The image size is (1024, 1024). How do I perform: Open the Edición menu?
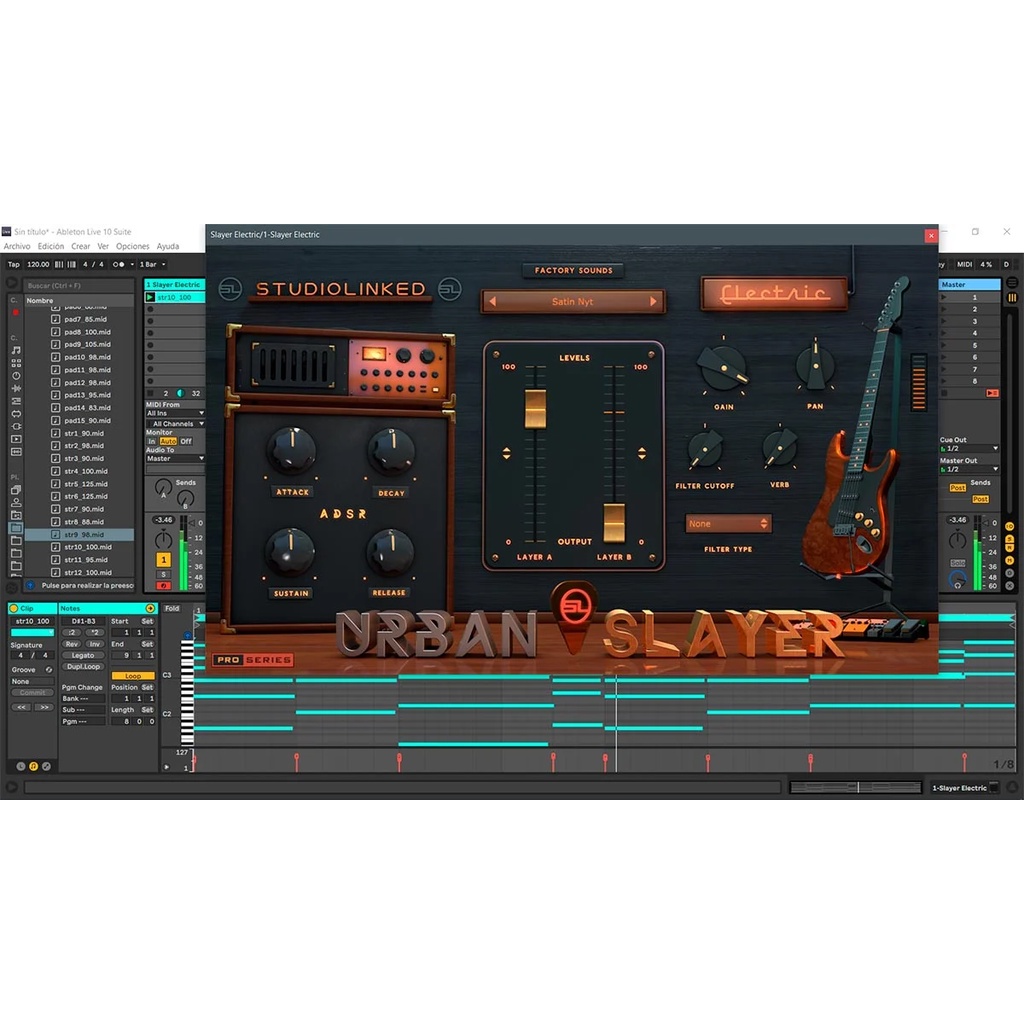[50, 246]
